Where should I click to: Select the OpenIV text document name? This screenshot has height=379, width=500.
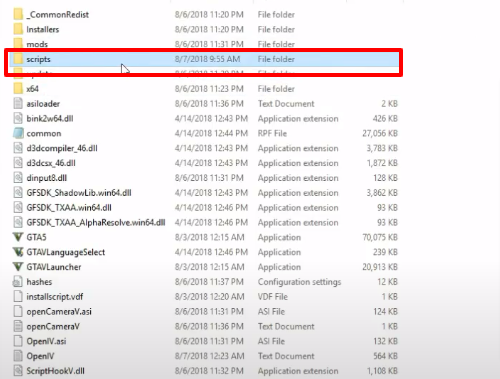coord(40,356)
